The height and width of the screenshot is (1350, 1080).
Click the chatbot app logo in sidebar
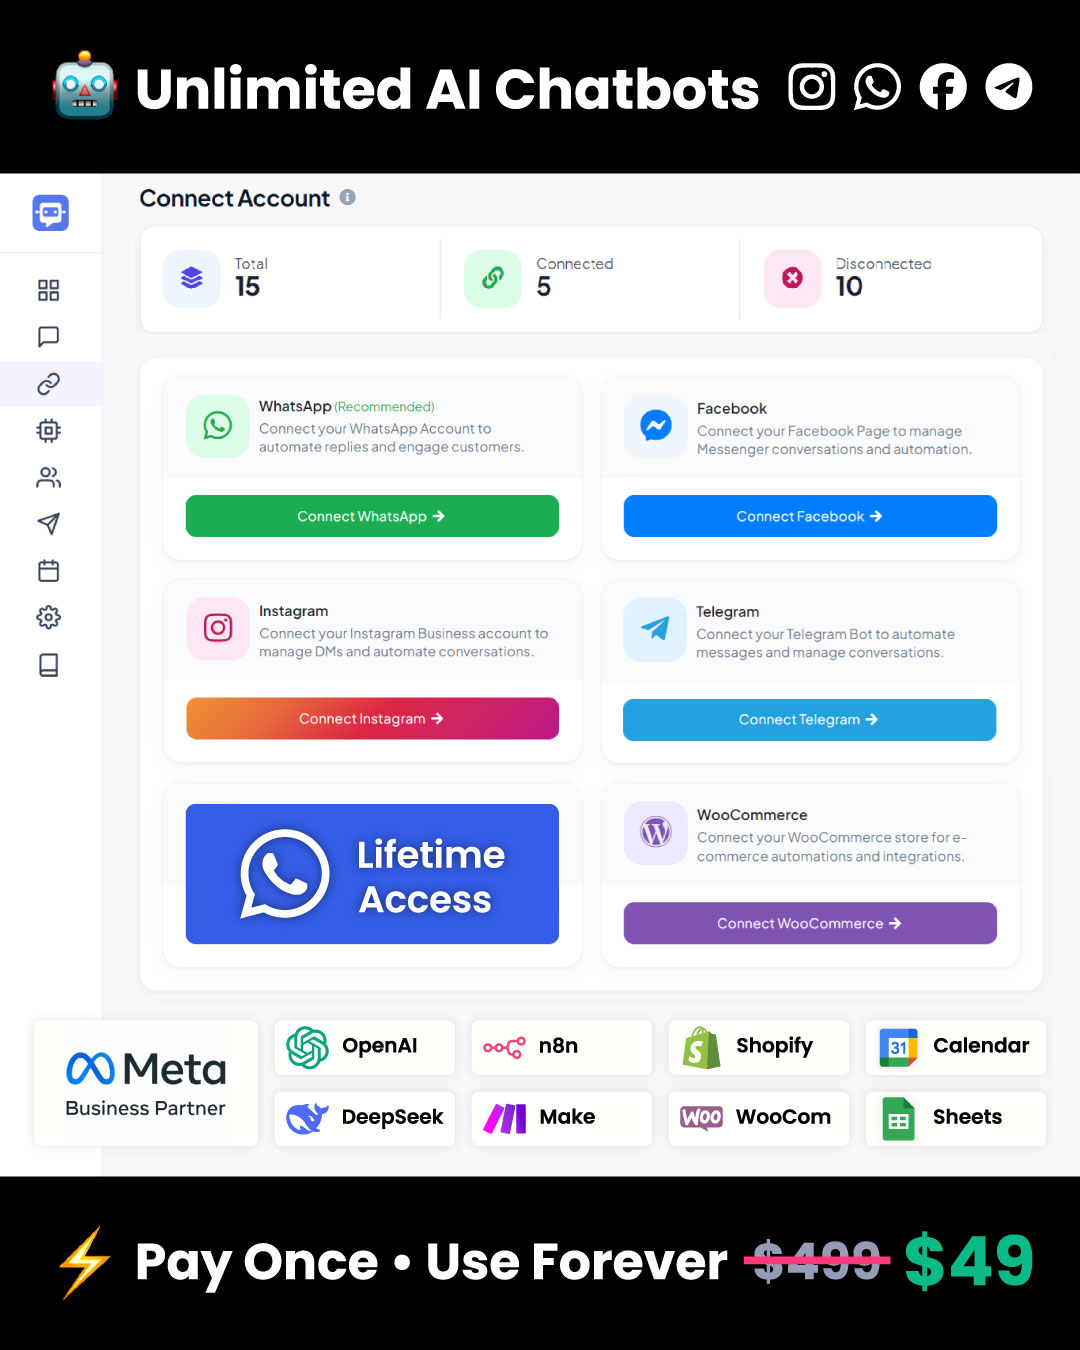click(x=50, y=213)
